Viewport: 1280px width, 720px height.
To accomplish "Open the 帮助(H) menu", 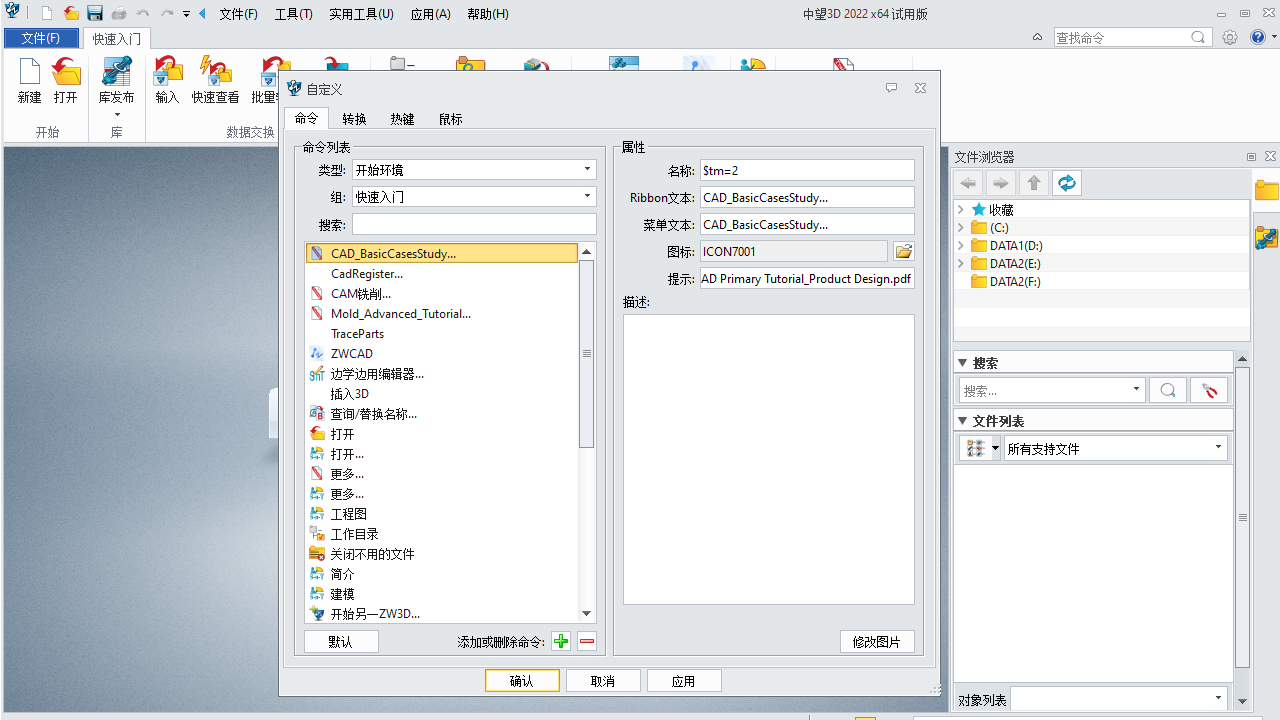I will coord(488,14).
